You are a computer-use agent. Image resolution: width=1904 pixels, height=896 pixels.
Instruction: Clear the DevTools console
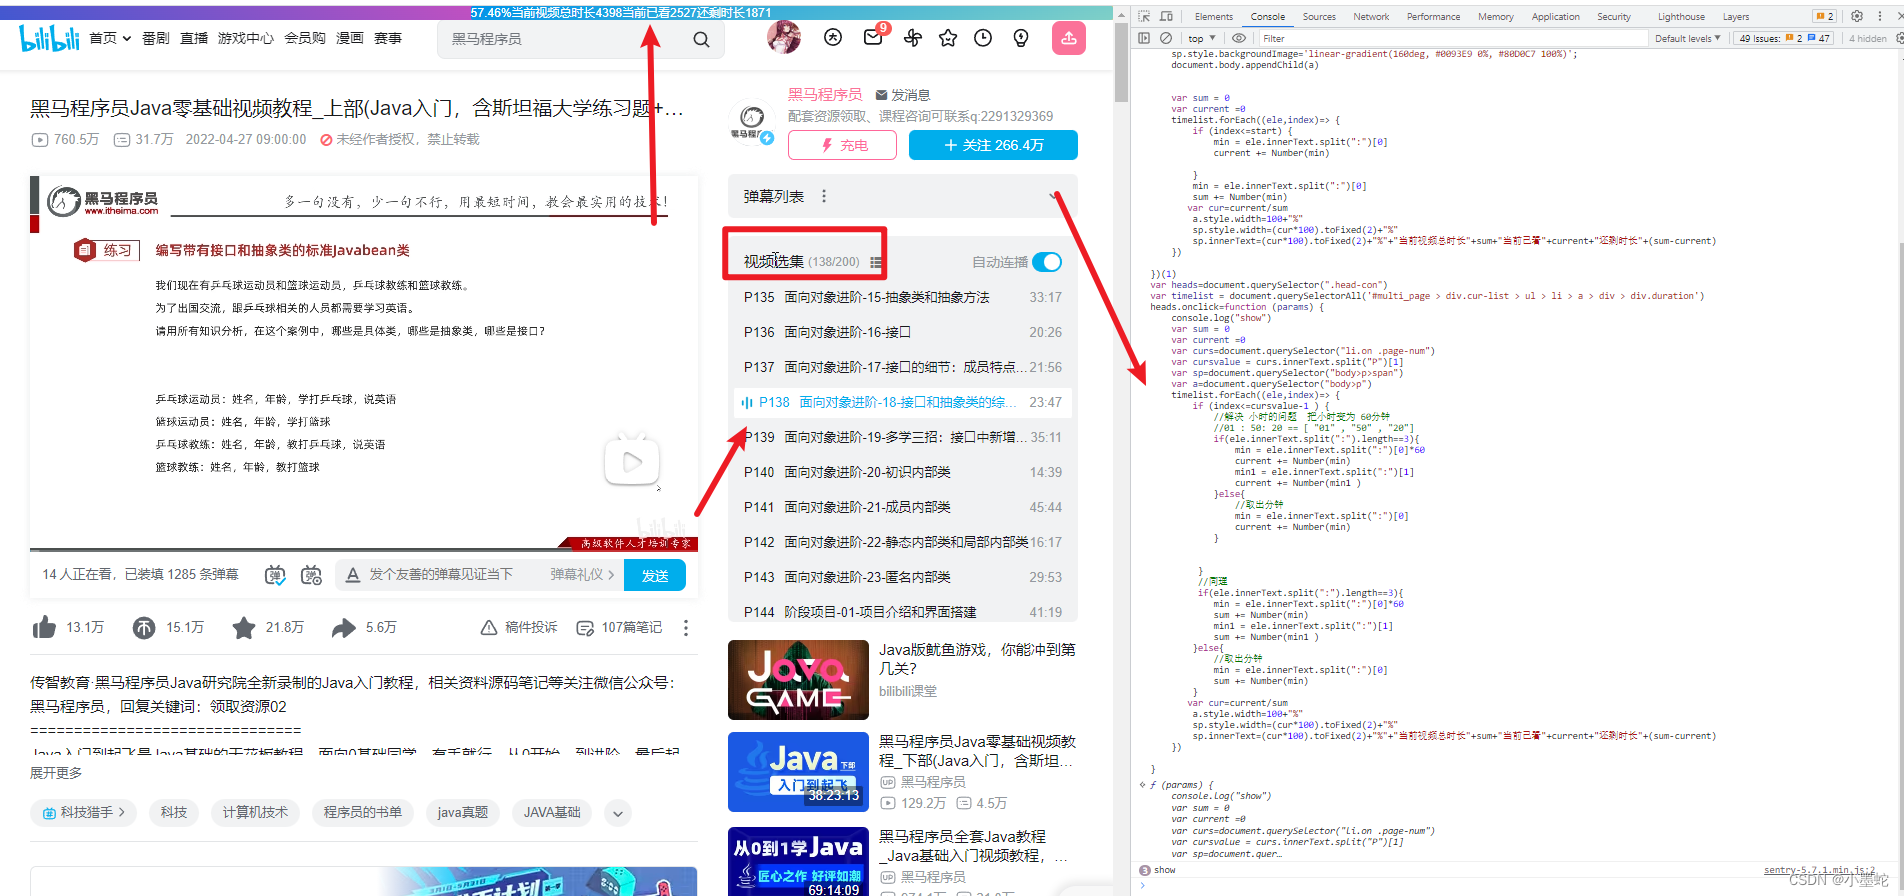1164,38
